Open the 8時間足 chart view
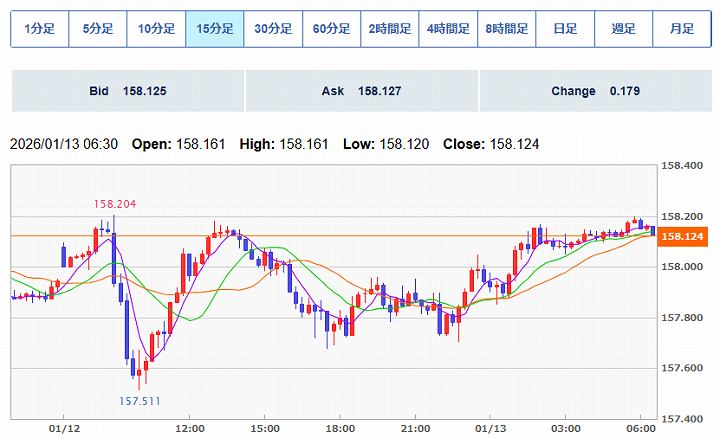 pos(507,29)
